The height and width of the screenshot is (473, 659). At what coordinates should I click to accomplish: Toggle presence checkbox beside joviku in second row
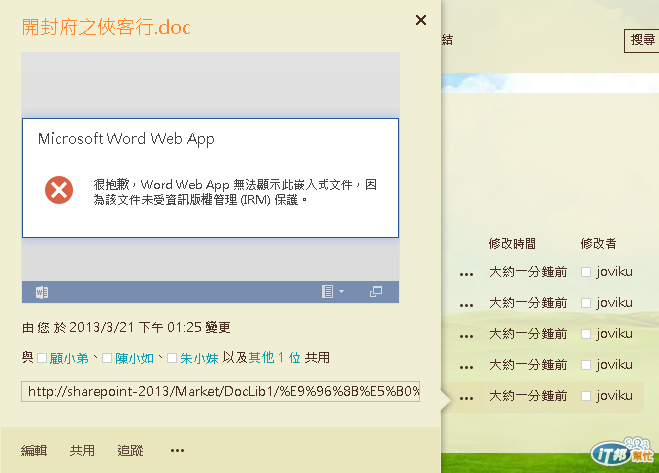[x=586, y=303]
